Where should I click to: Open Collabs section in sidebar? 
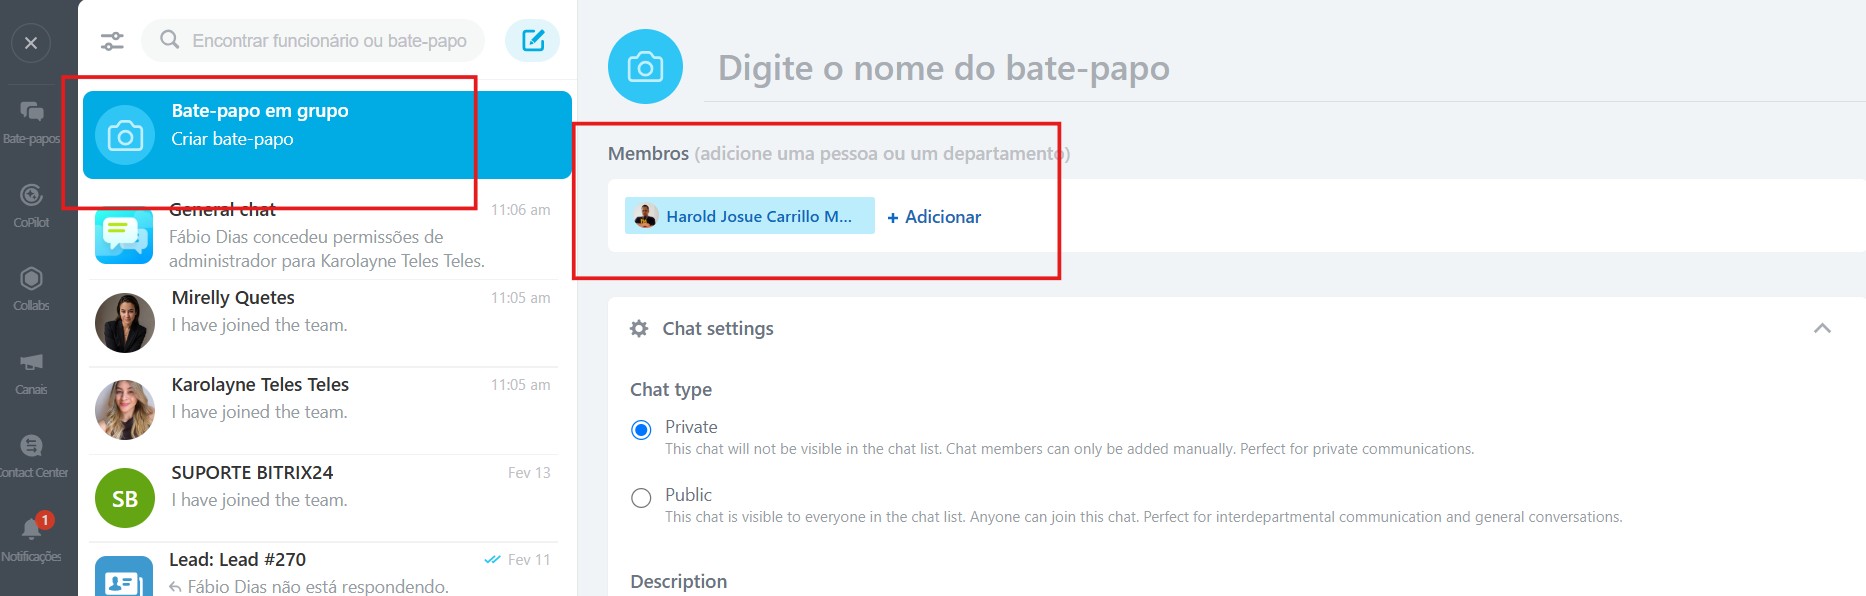[31, 288]
